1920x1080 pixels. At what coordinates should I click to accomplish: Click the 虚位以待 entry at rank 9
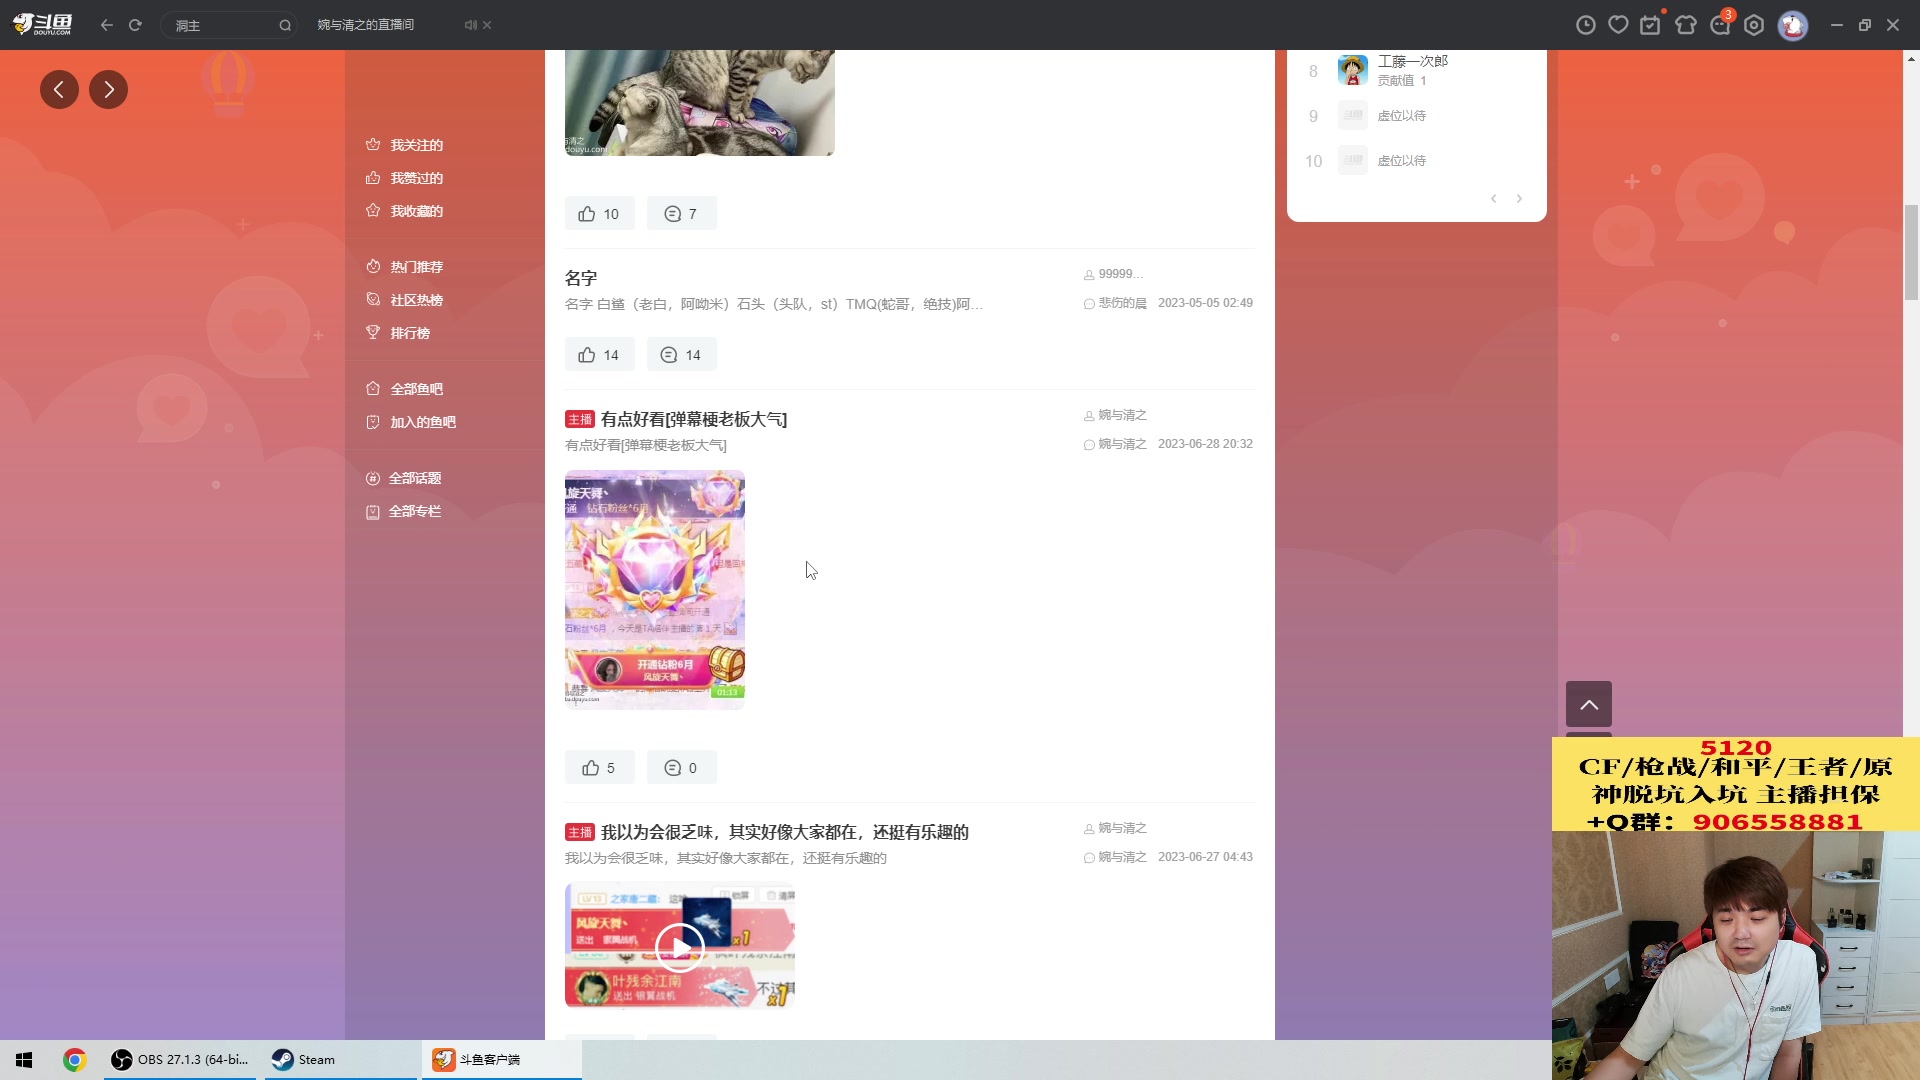[x=1402, y=116]
